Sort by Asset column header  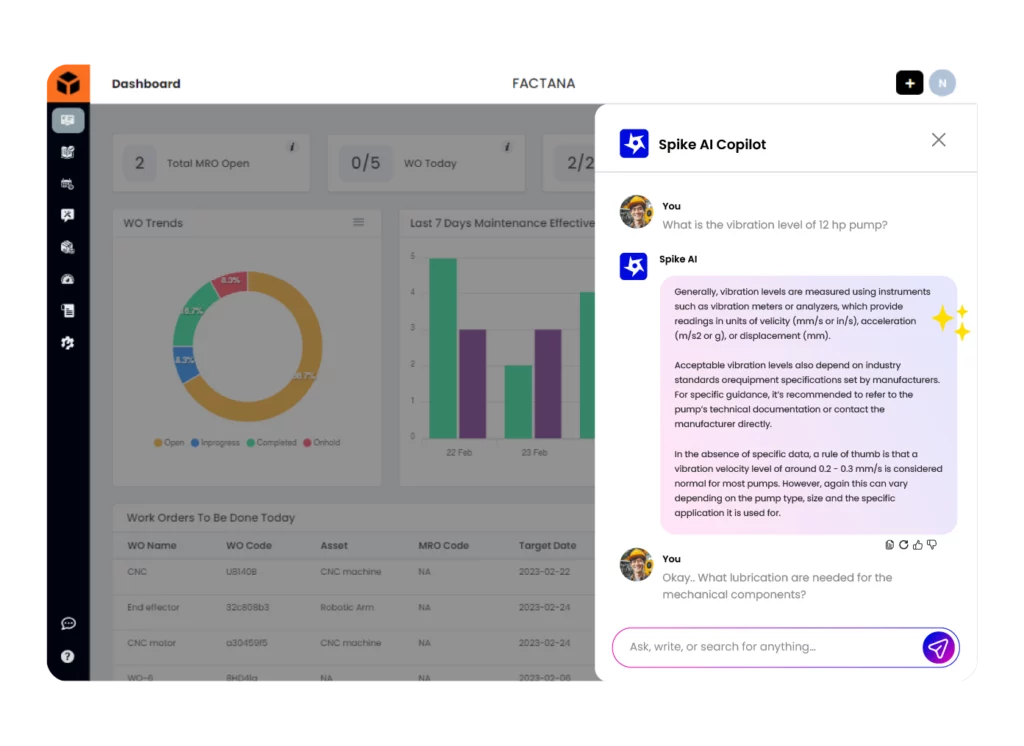[x=334, y=545]
